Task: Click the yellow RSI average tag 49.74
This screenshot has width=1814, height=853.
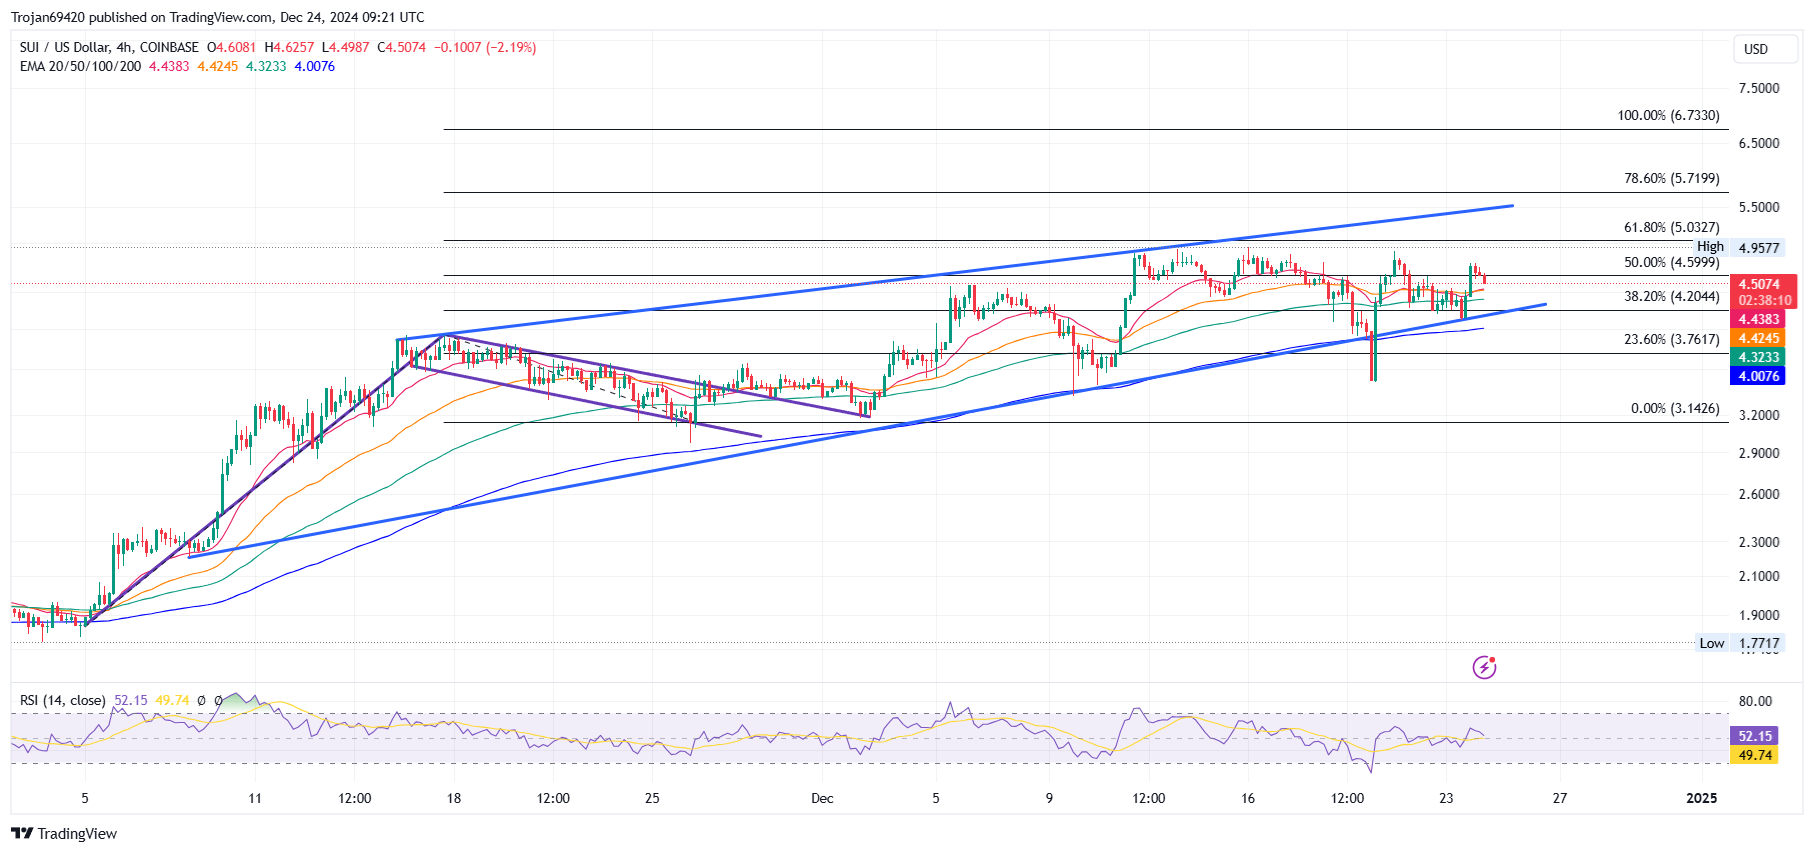Action: pos(1755,755)
